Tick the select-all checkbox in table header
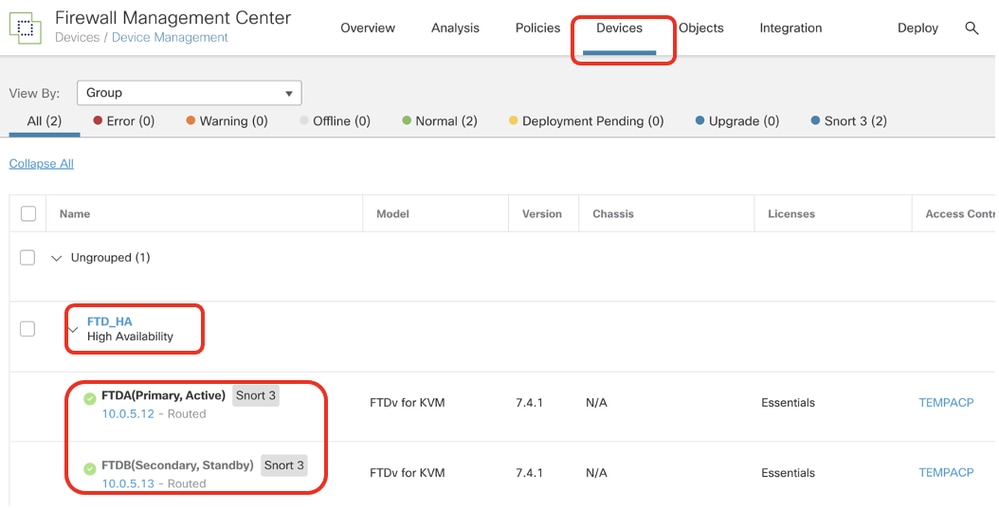999x511 pixels. click(28, 213)
